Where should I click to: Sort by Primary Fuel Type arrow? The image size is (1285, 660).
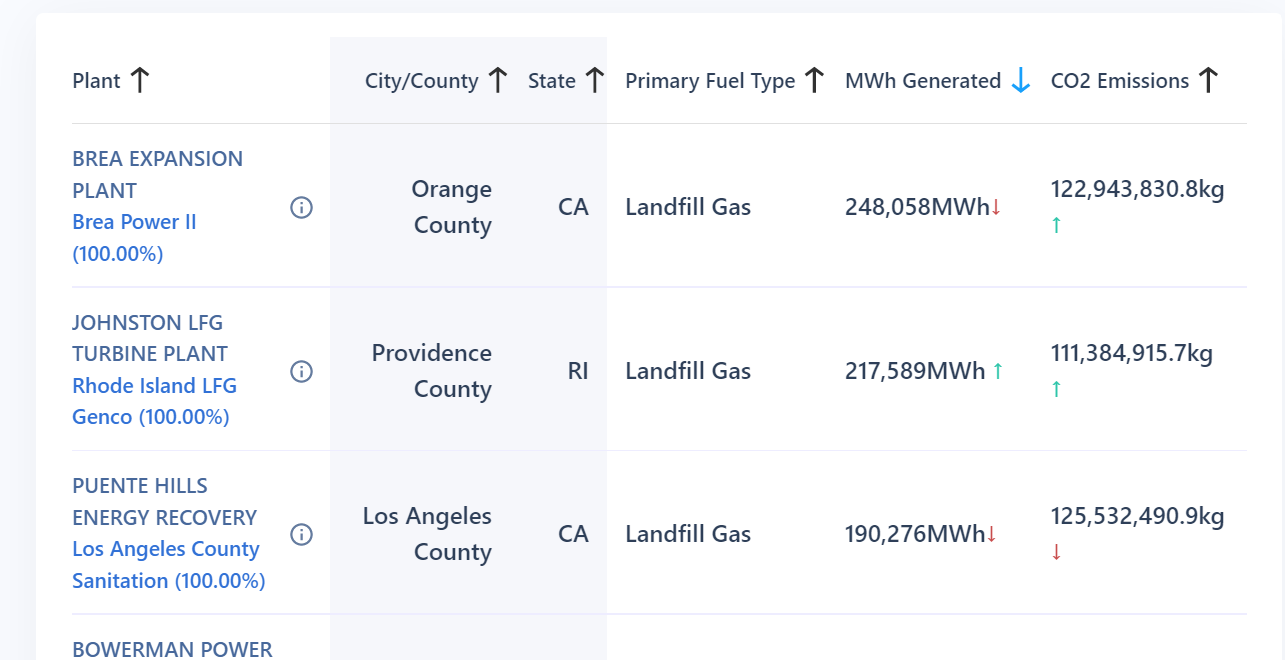(814, 81)
